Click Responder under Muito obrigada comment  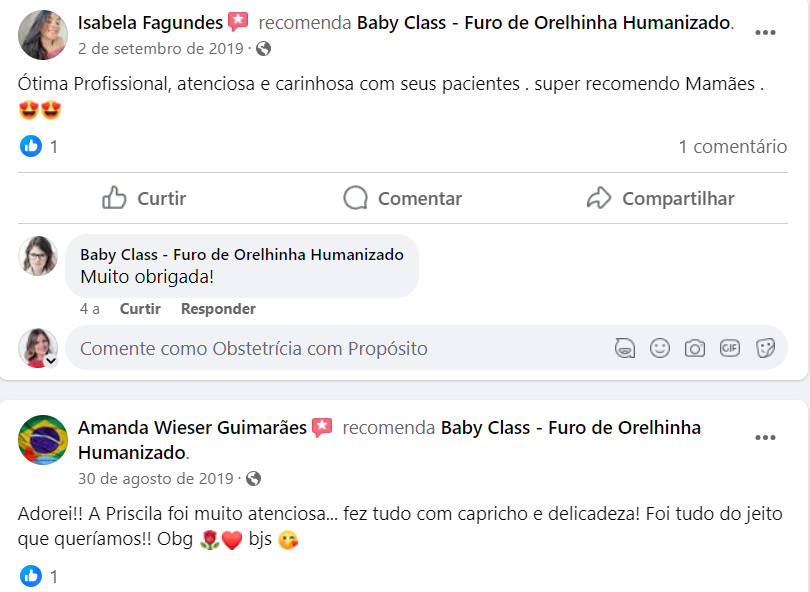pyautogui.click(x=218, y=309)
